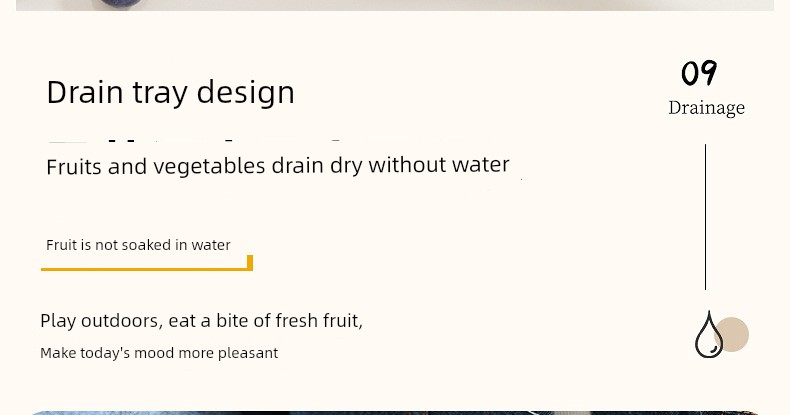Select the "Drainage" label text
Image resolution: width=790 pixels, height=415 pixels.
[x=706, y=108]
